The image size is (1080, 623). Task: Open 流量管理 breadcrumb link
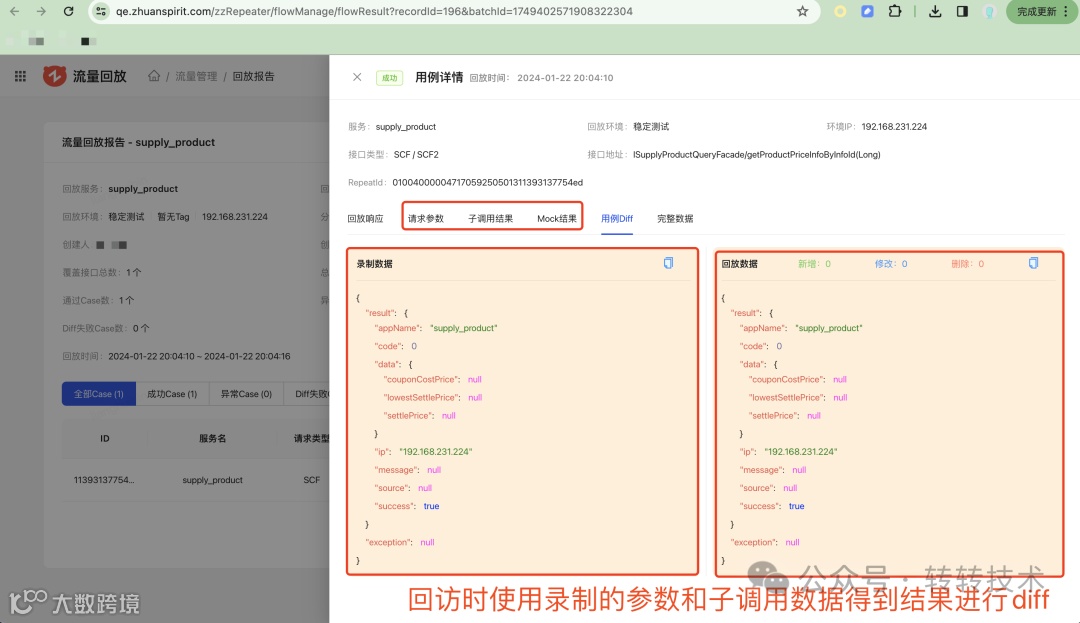196,76
